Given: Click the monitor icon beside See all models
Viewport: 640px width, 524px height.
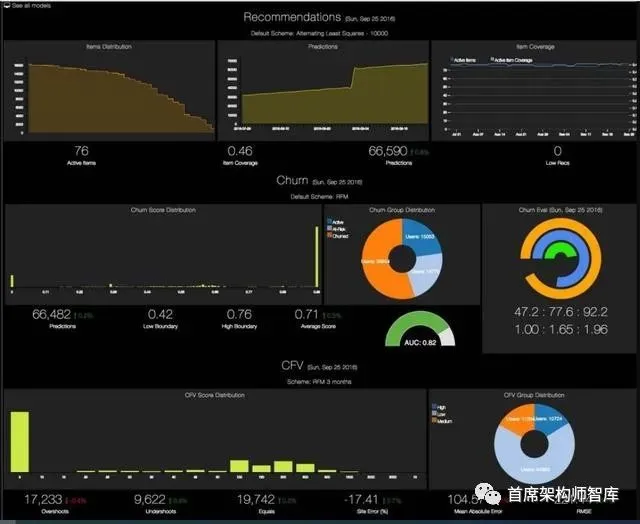Looking at the screenshot, I should pyautogui.click(x=7, y=6).
